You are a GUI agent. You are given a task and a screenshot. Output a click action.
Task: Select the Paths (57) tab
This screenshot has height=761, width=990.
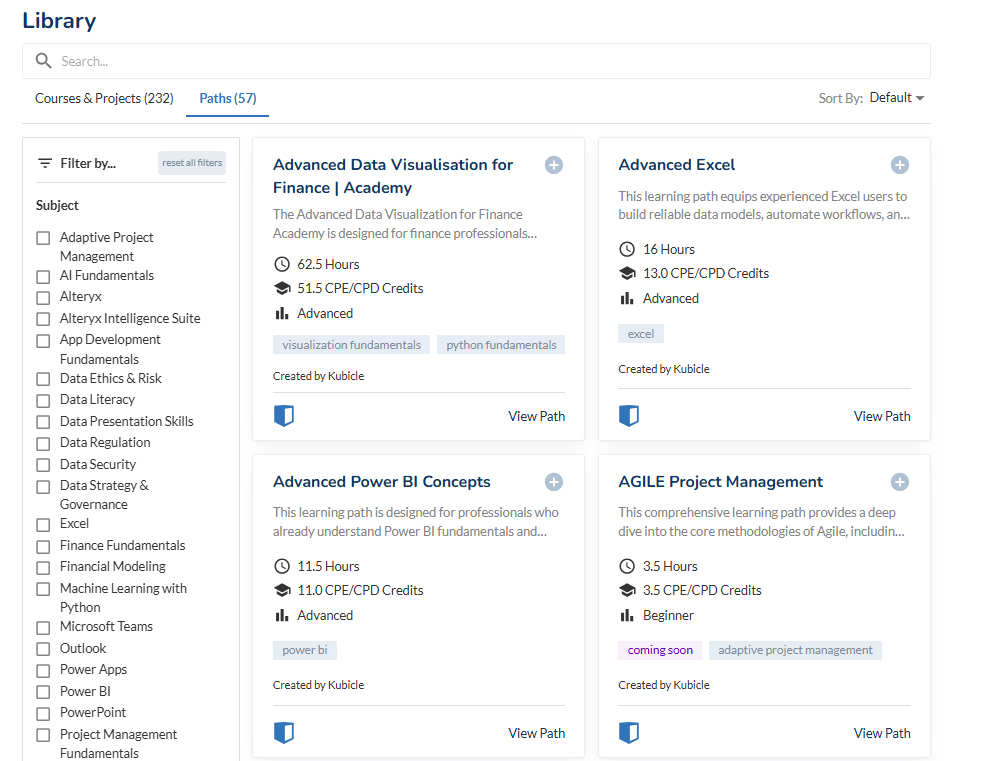point(227,98)
